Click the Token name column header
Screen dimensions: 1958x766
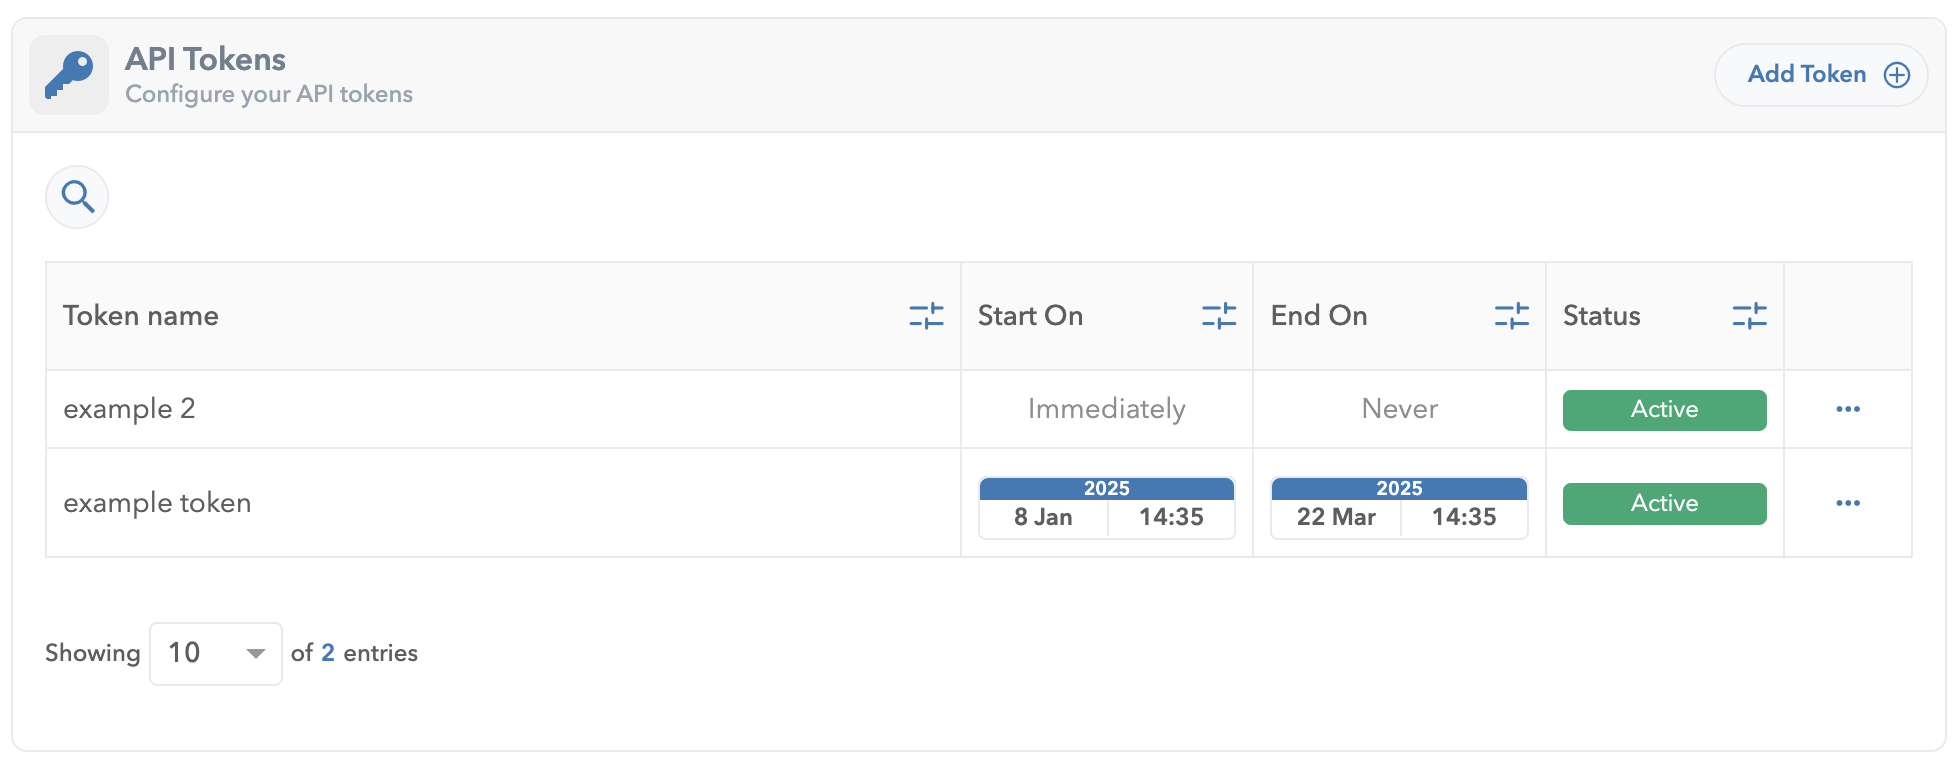click(141, 316)
